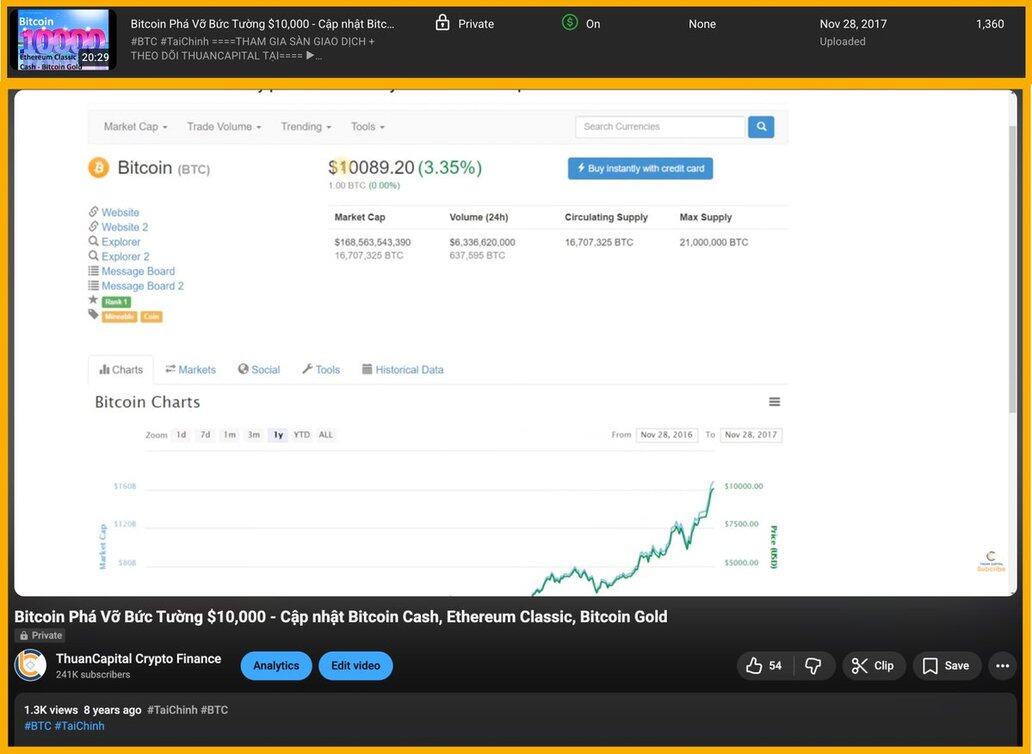Expand the Market Cap dropdown

135,127
